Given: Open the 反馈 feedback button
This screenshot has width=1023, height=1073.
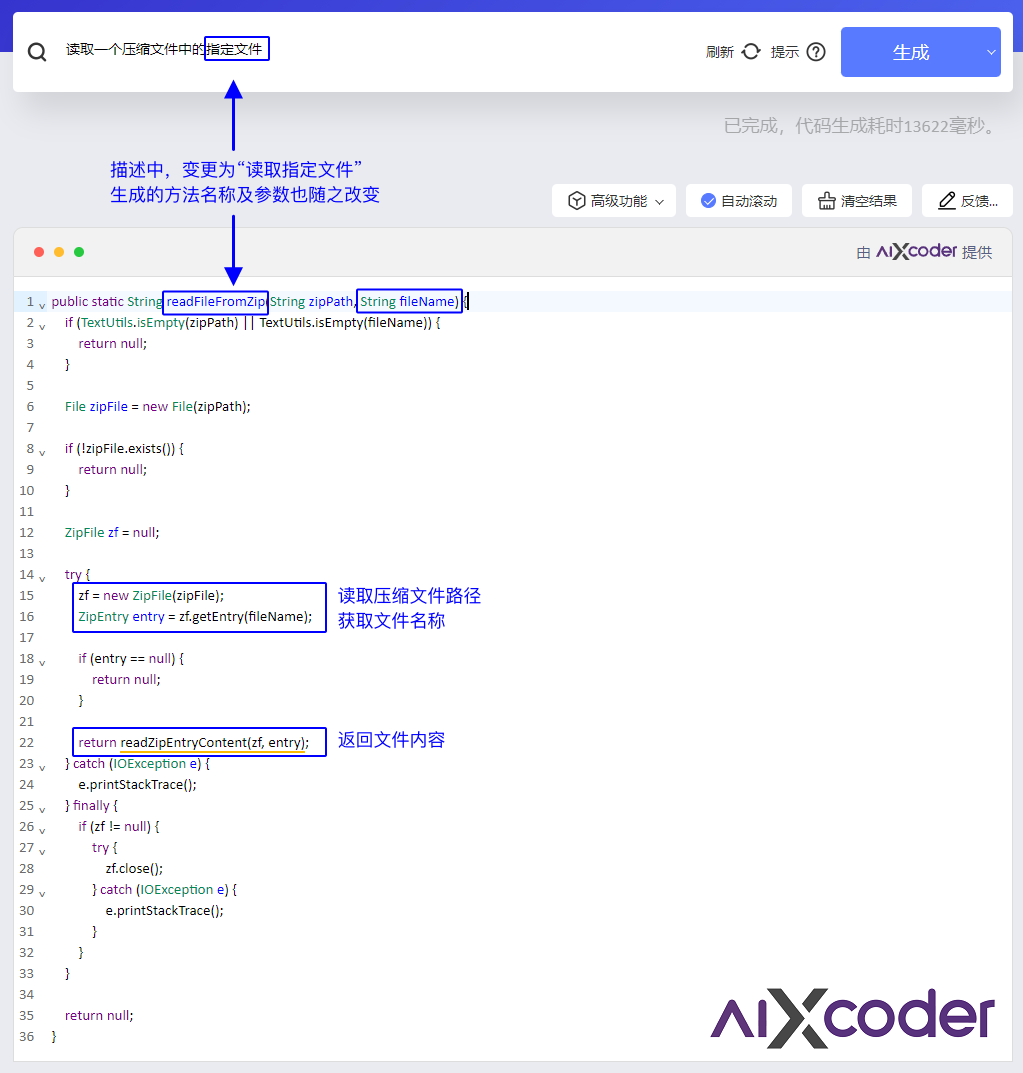Looking at the screenshot, I should [967, 201].
